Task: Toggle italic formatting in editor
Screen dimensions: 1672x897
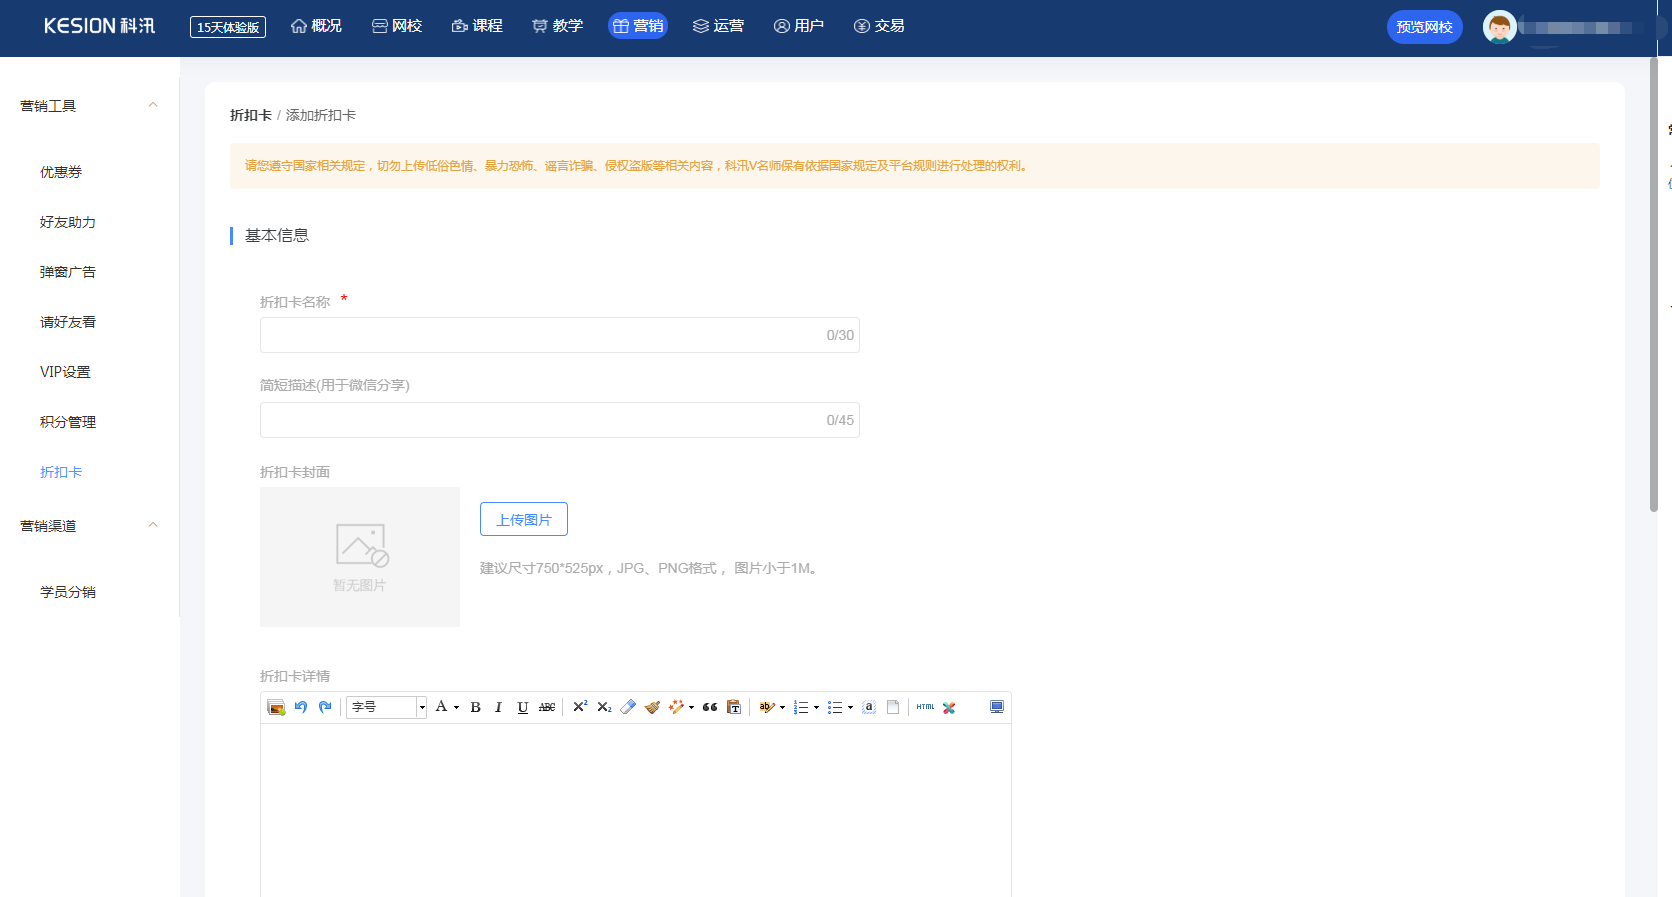Action: click(x=498, y=707)
